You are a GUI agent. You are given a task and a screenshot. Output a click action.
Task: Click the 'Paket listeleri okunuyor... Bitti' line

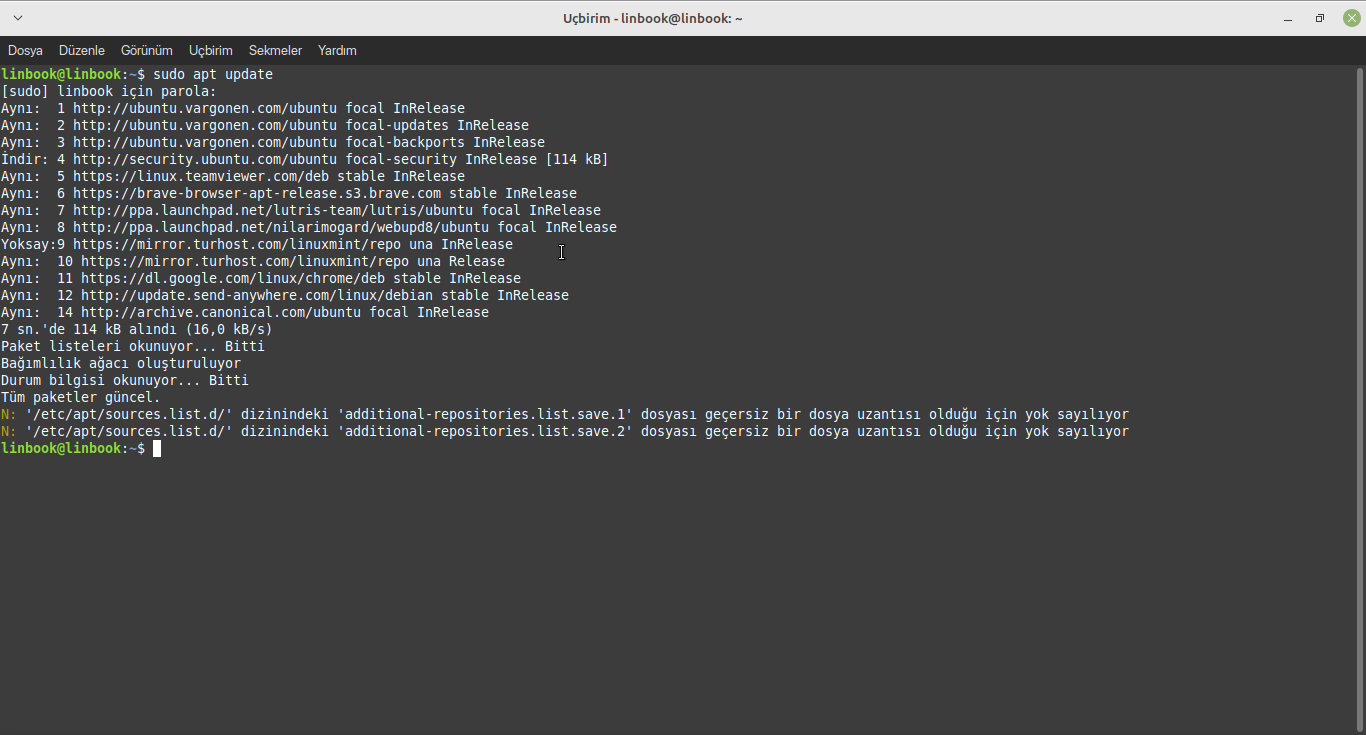[x=133, y=347]
